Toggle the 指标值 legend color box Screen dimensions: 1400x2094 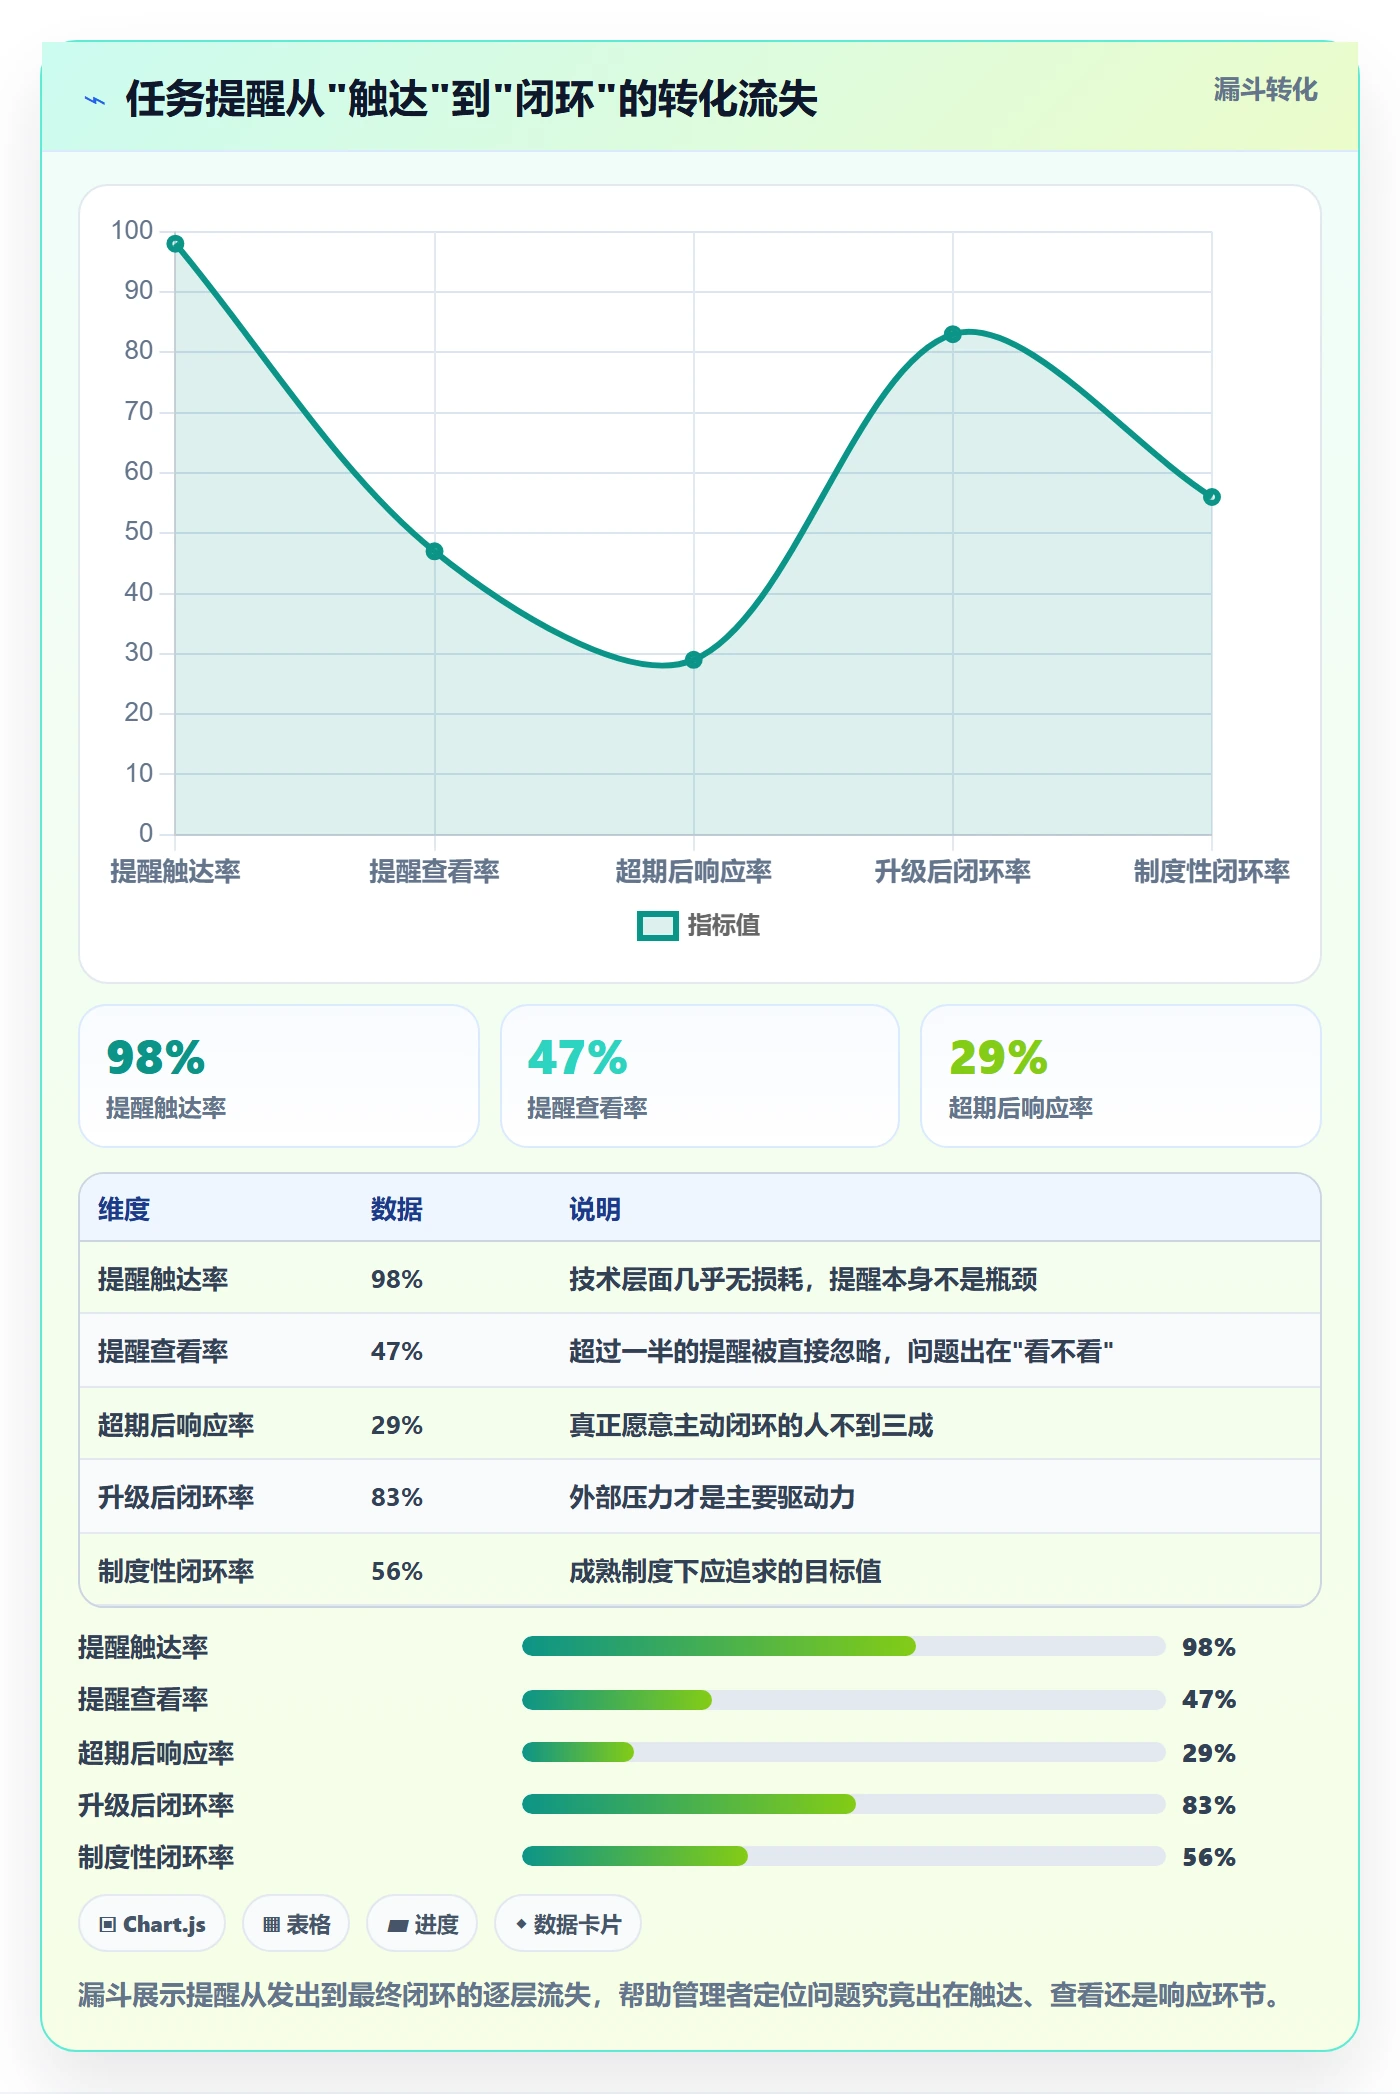click(x=658, y=926)
